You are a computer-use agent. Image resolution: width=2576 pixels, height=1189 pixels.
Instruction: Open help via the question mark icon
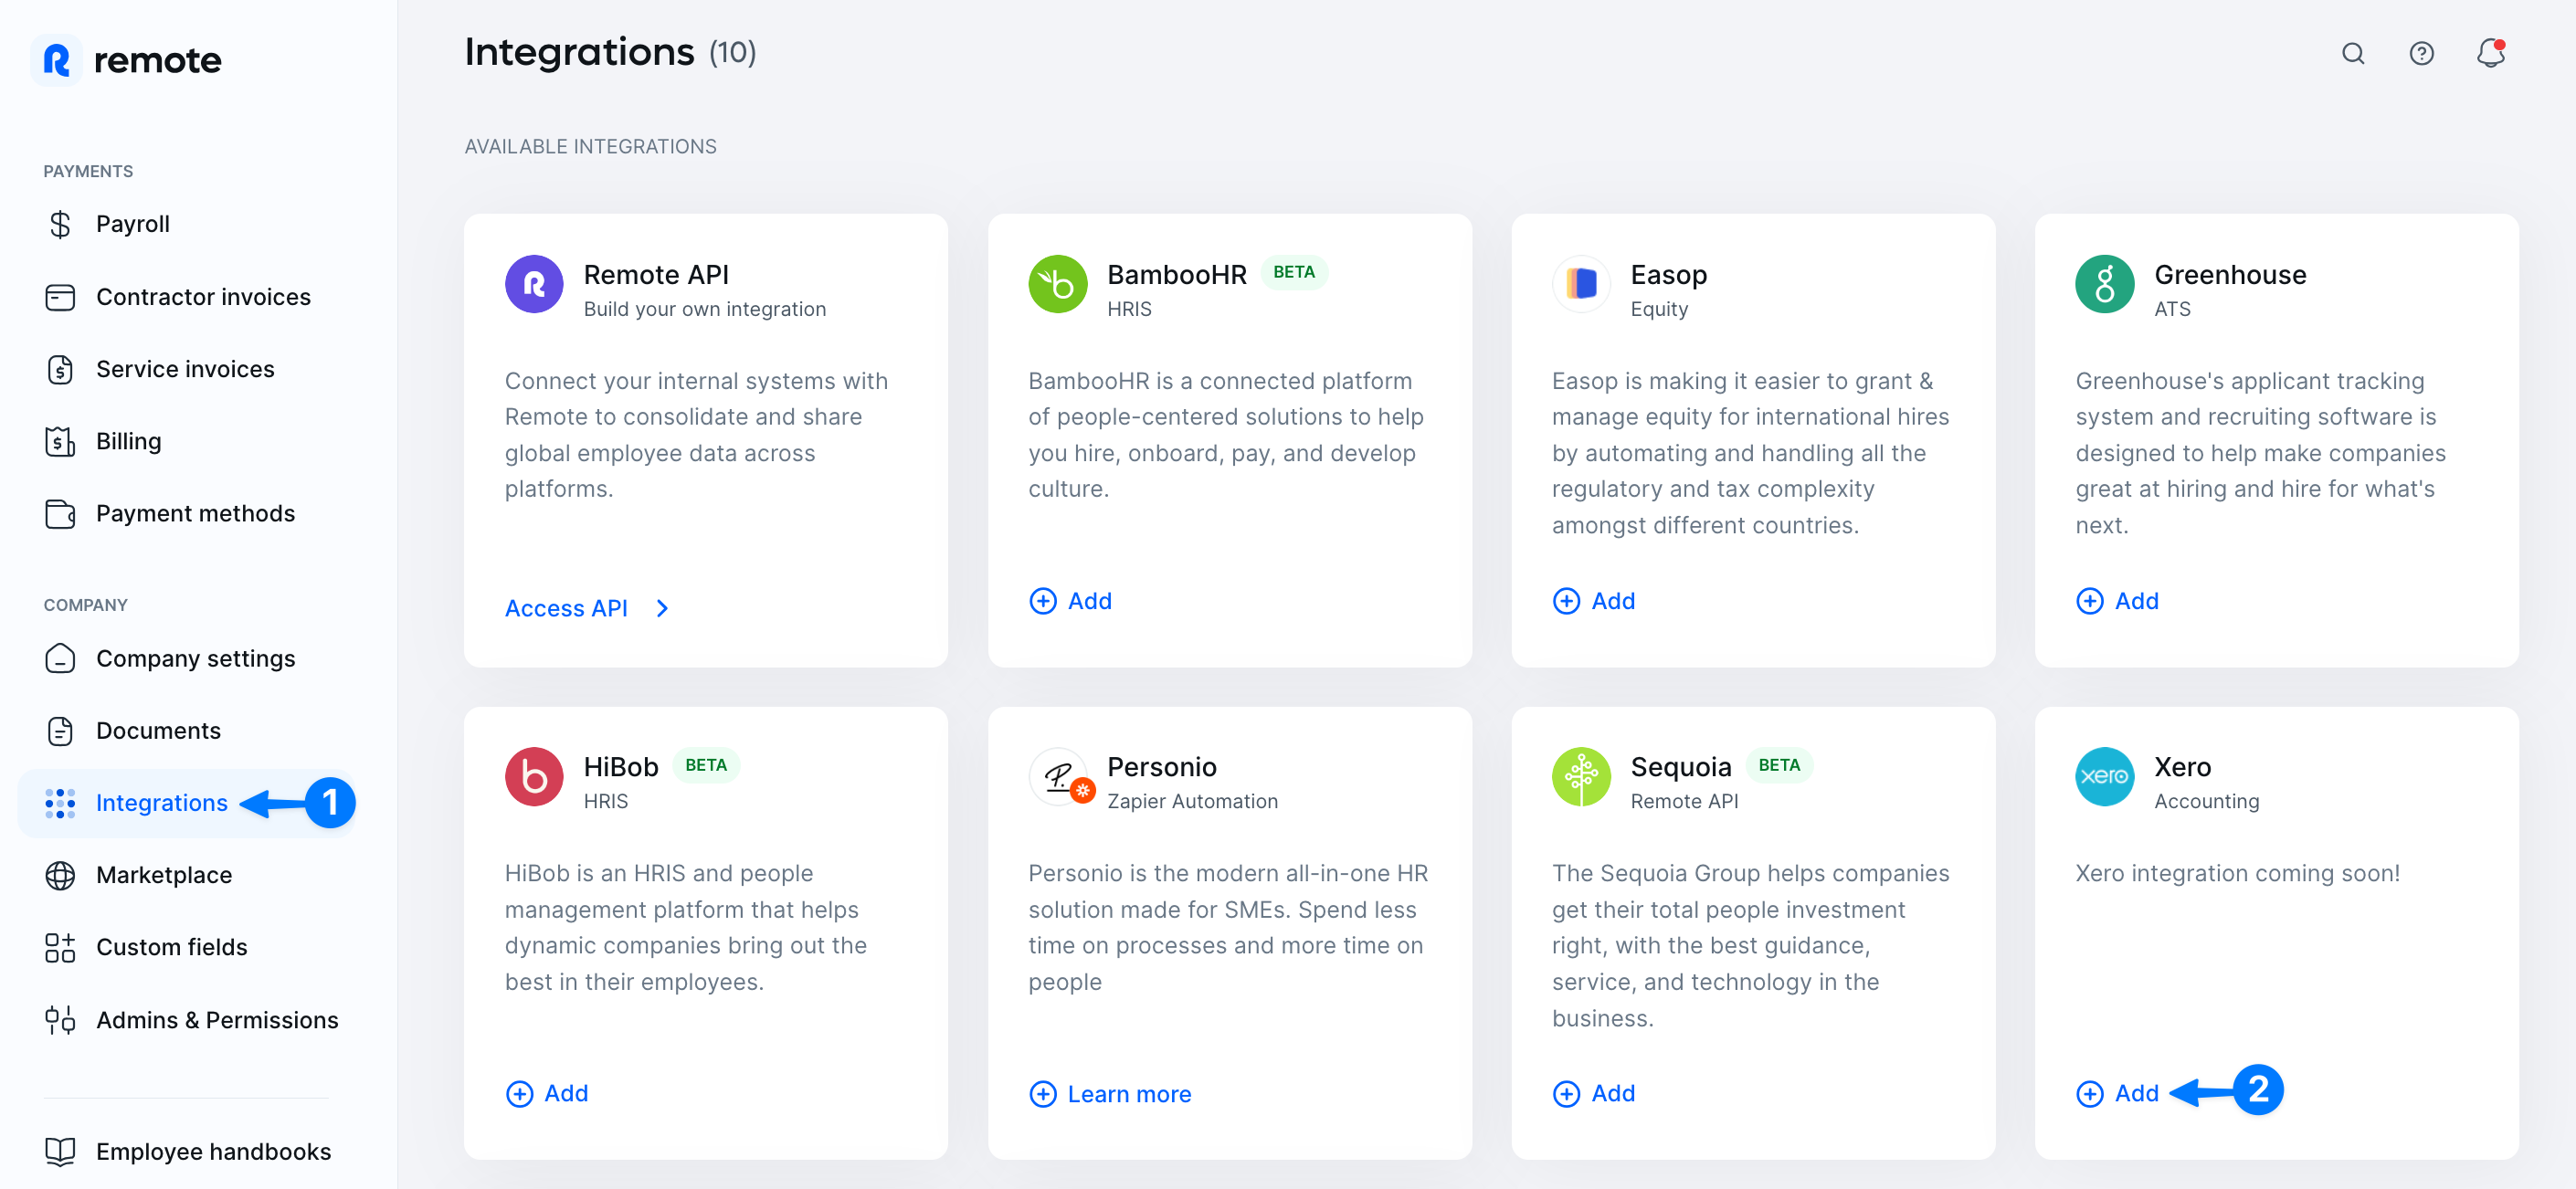click(2422, 54)
